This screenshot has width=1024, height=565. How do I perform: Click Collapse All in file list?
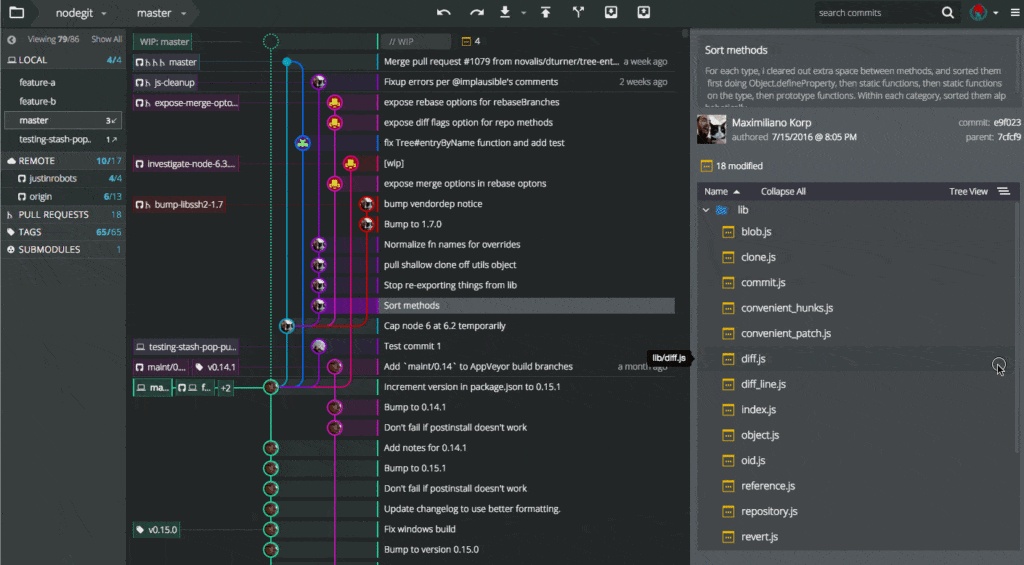click(x=783, y=191)
